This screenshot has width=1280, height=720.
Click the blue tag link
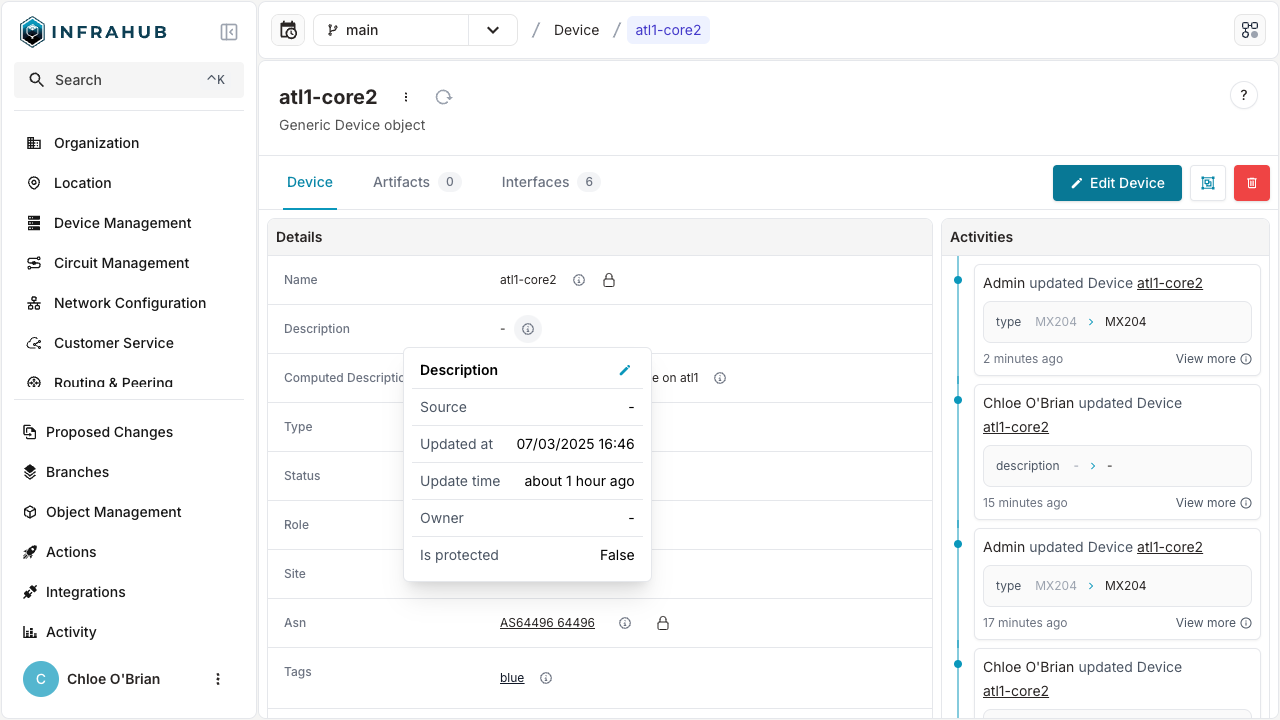(x=512, y=678)
